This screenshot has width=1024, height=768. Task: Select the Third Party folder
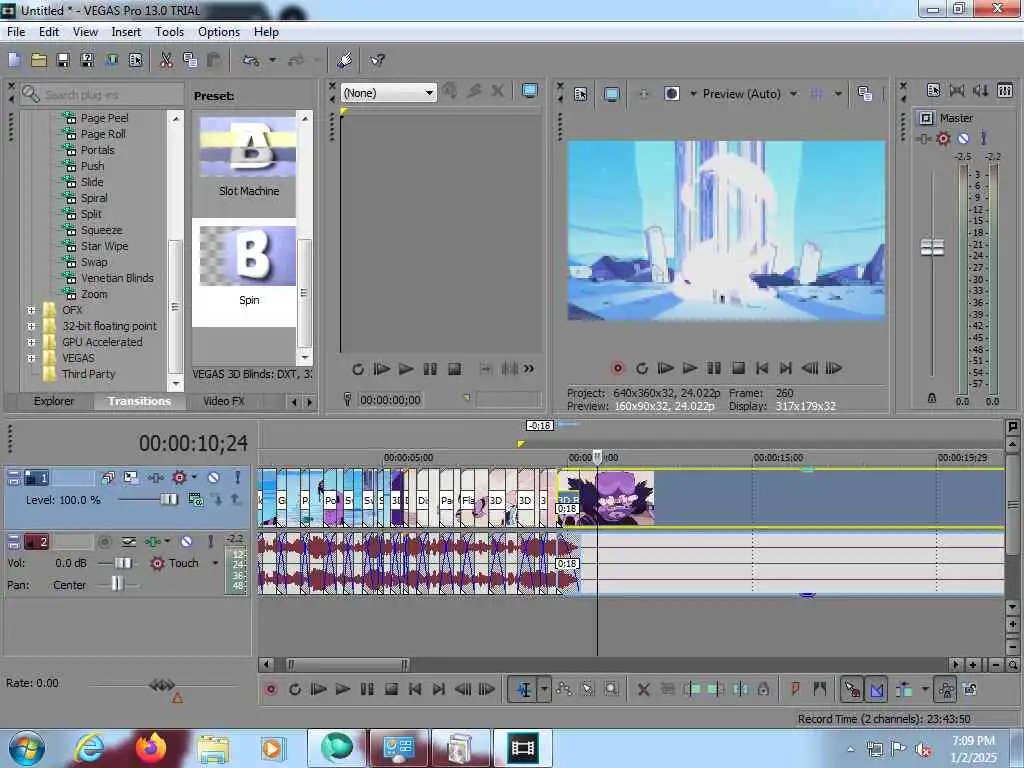(x=88, y=374)
